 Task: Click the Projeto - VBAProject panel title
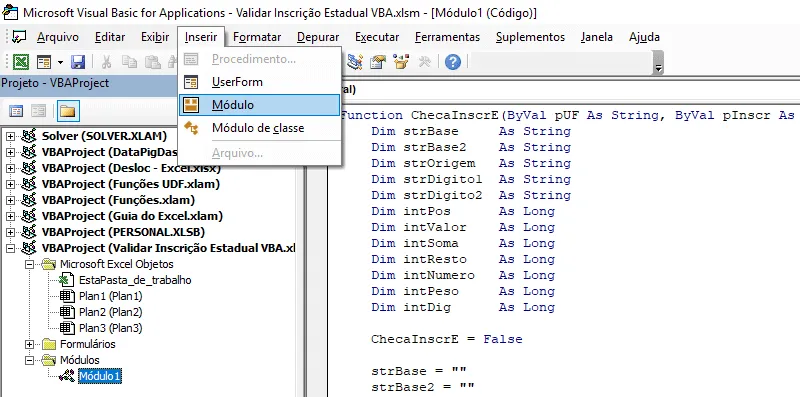55,83
